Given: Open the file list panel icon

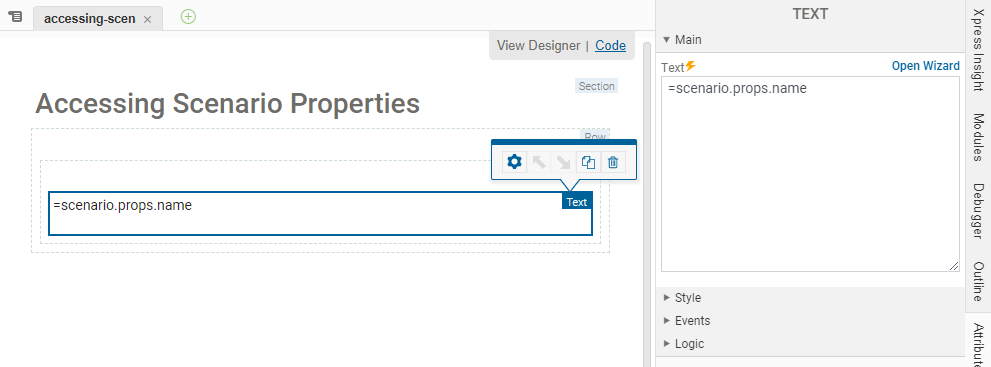Looking at the screenshot, I should point(15,17).
